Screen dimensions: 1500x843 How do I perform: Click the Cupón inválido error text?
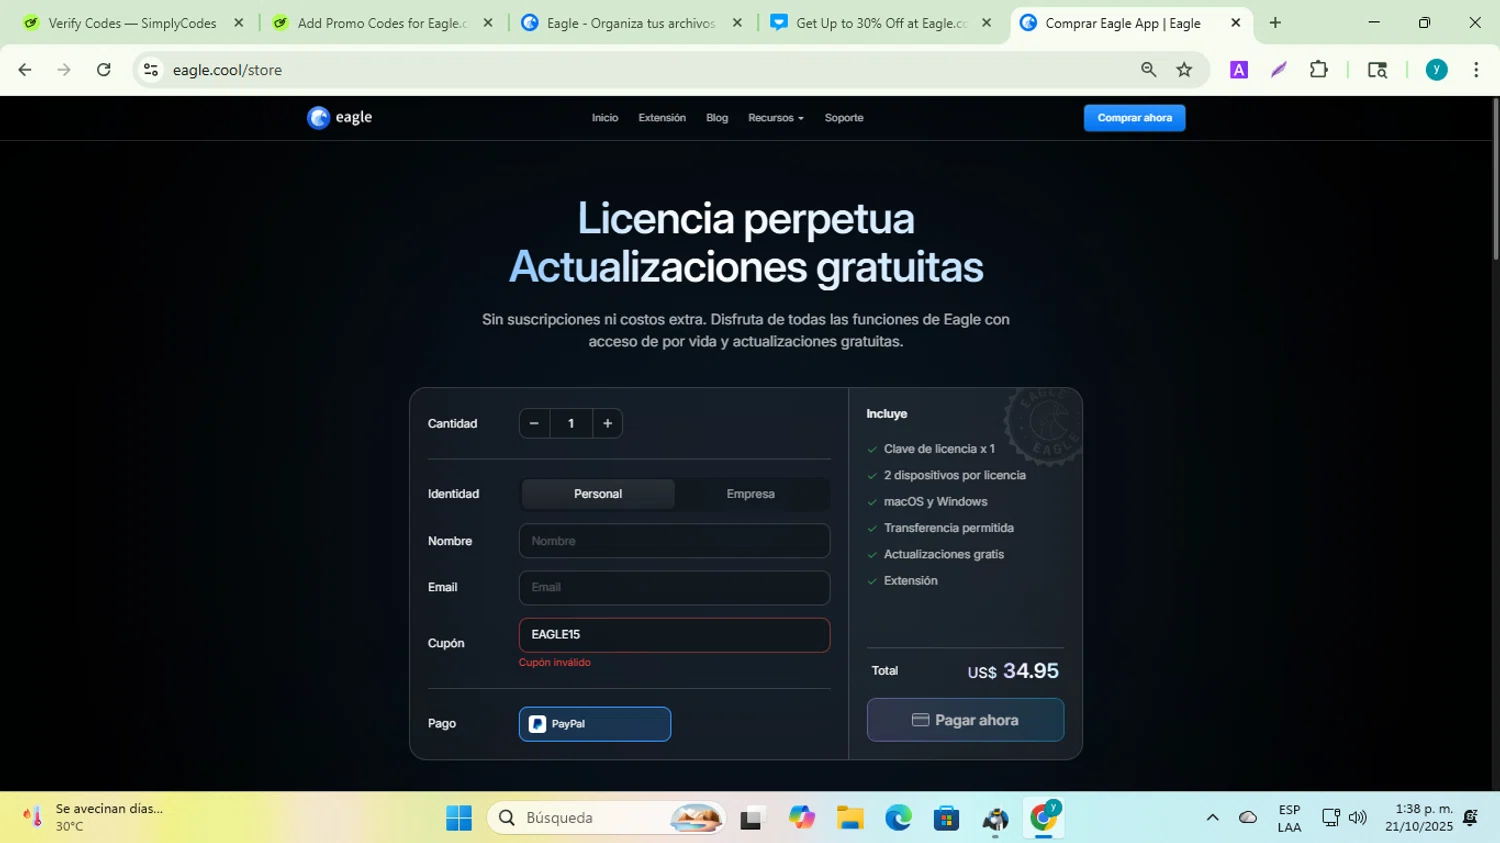[555, 663]
